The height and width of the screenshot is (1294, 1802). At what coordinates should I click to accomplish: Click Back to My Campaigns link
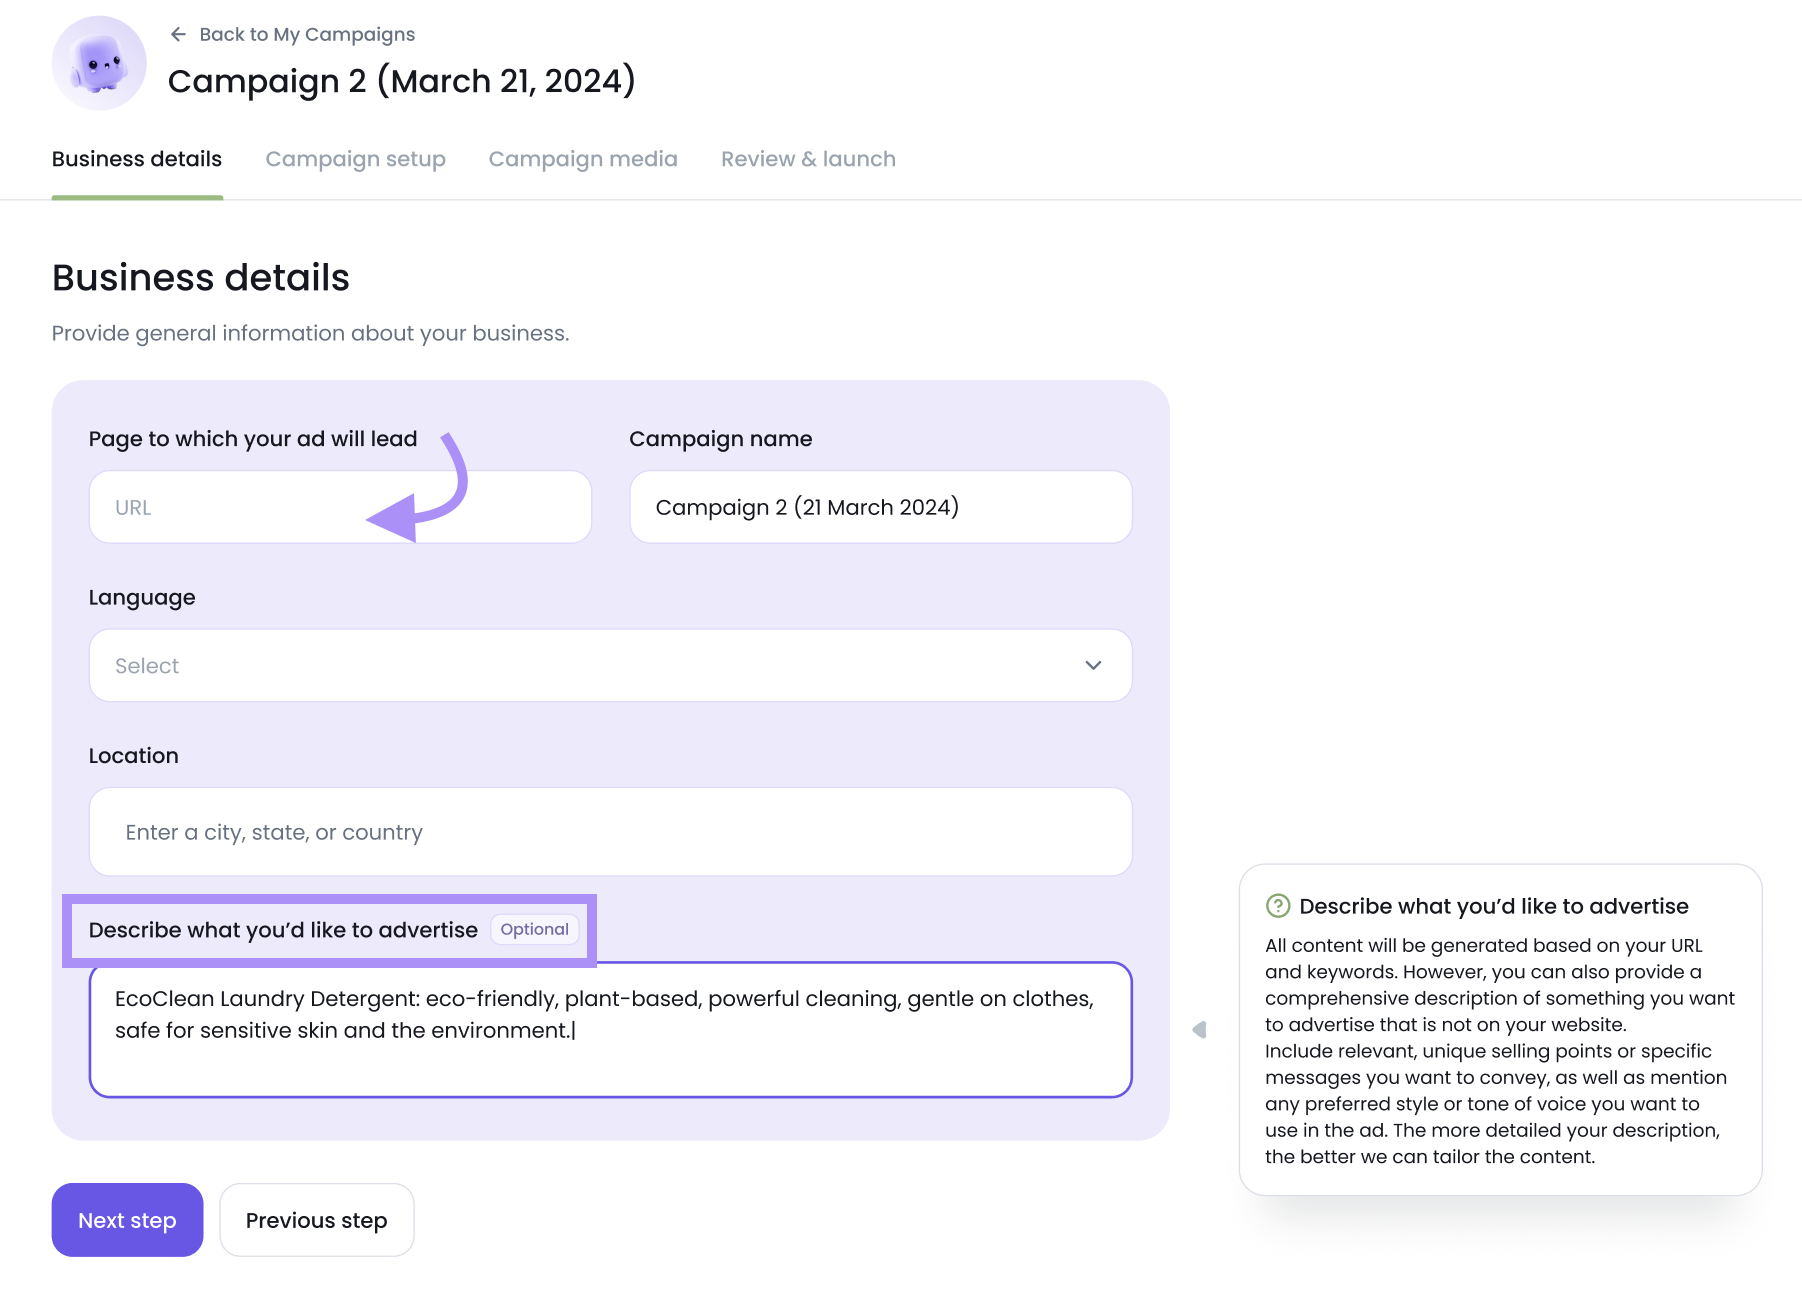click(x=307, y=35)
